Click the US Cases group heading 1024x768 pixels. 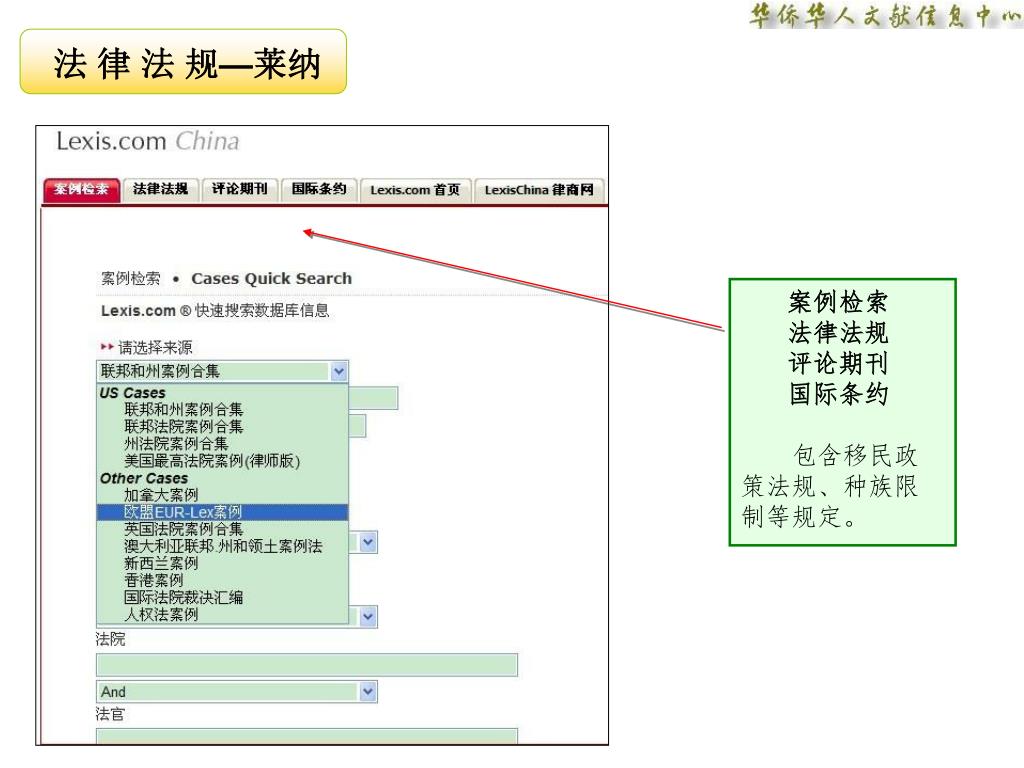tap(133, 393)
